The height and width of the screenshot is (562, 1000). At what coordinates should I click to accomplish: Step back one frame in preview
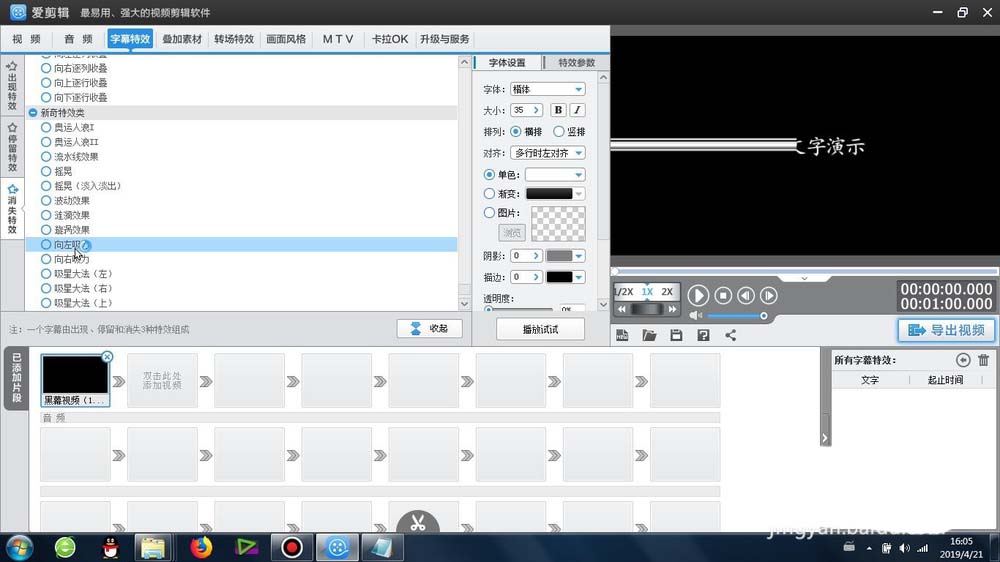[x=746, y=295]
